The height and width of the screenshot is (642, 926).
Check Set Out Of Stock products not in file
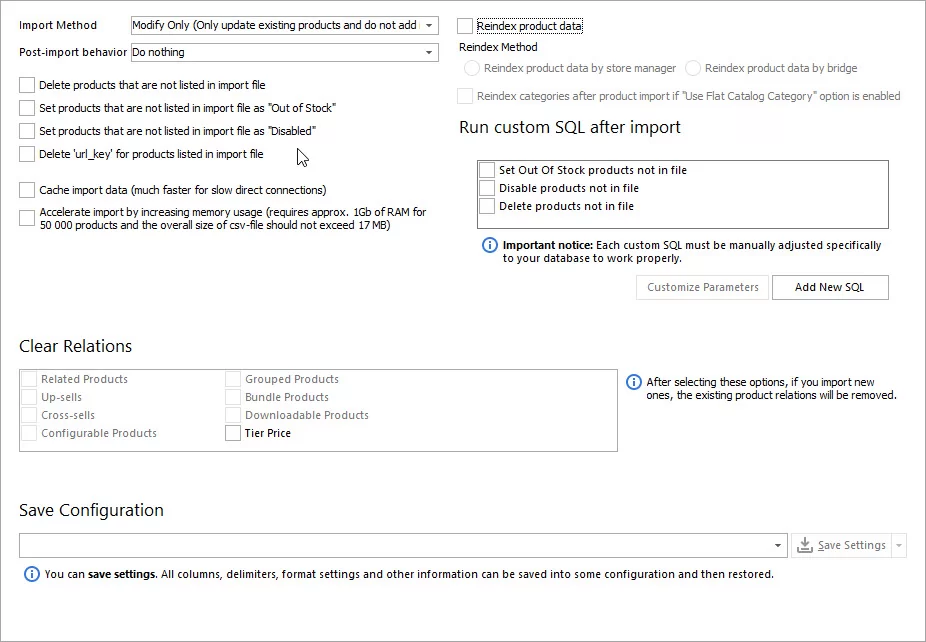tap(487, 170)
